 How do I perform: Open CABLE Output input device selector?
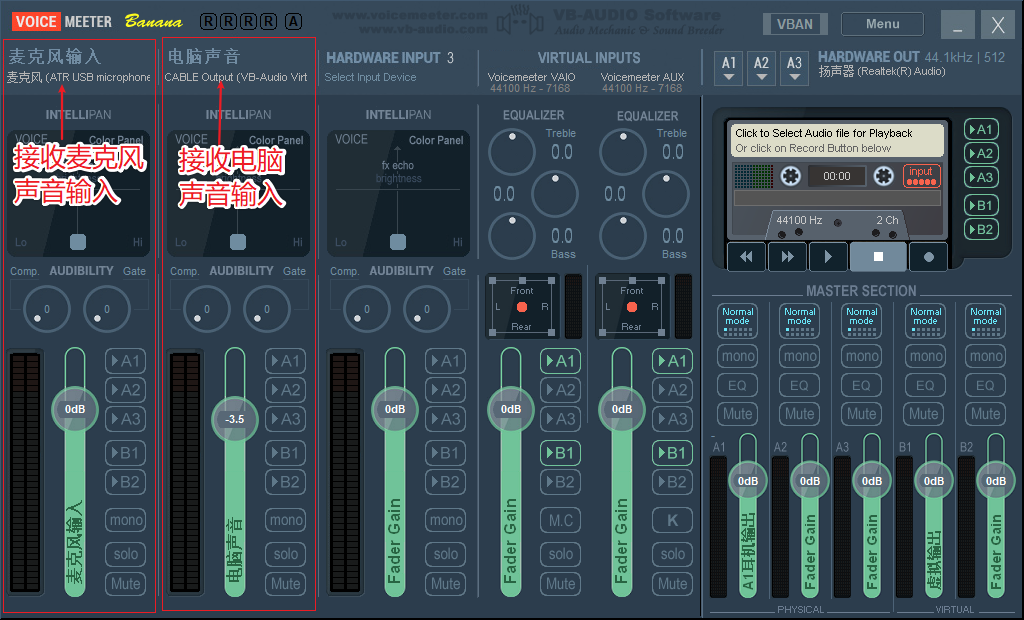pyautogui.click(x=236, y=77)
